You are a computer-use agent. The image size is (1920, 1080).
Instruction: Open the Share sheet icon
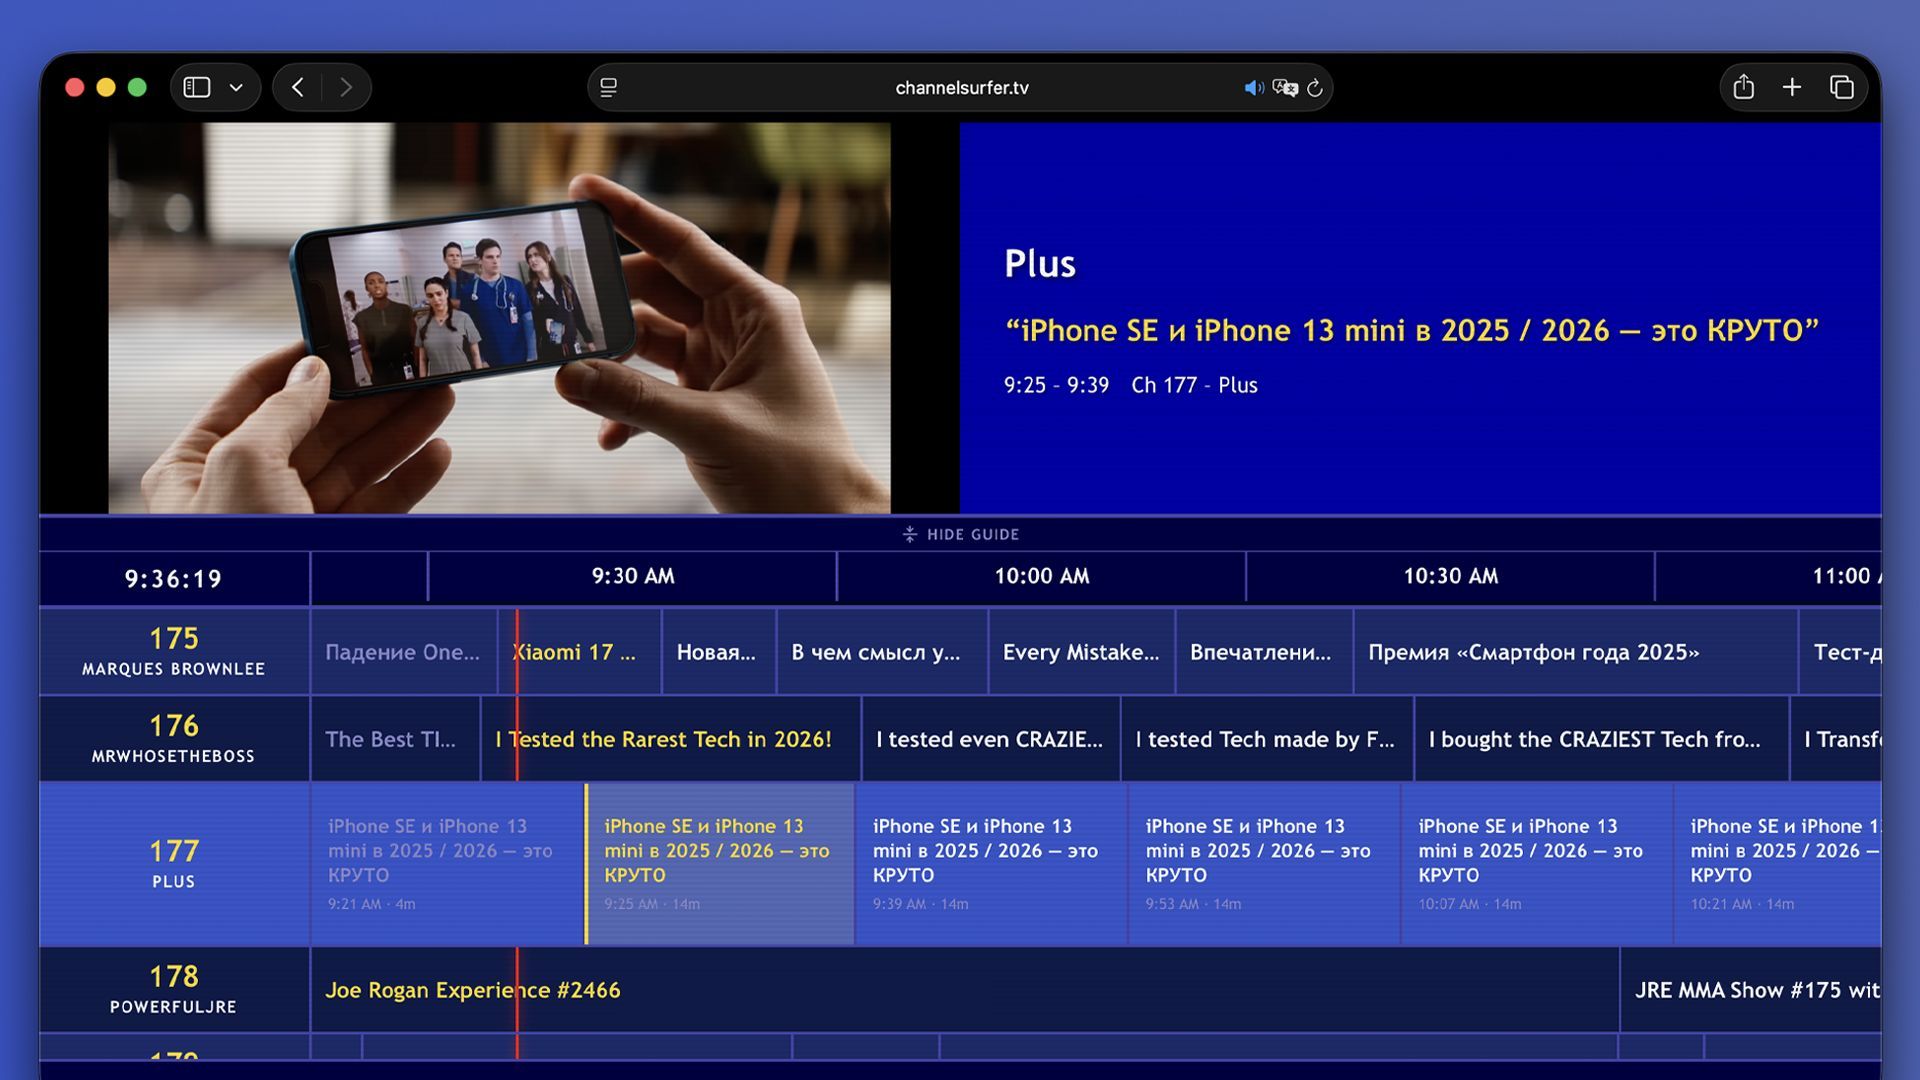1743,88
